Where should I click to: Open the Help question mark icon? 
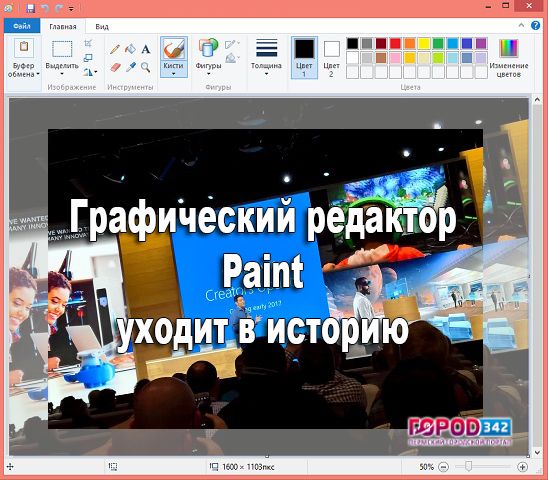point(535,25)
